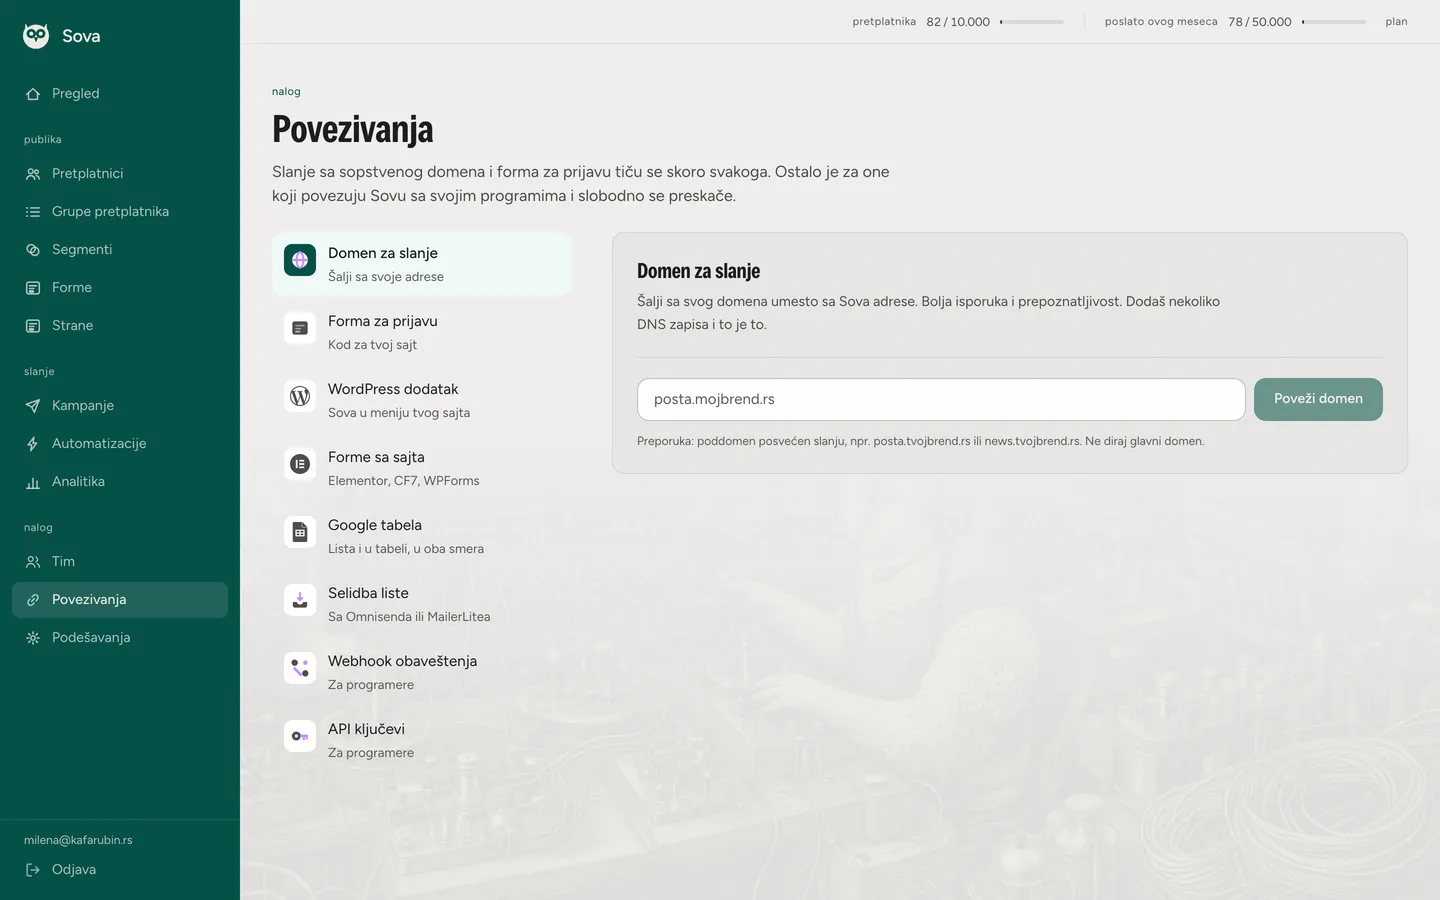Select the Forme sa sajta icon
The image size is (1440, 900).
tap(300, 464)
